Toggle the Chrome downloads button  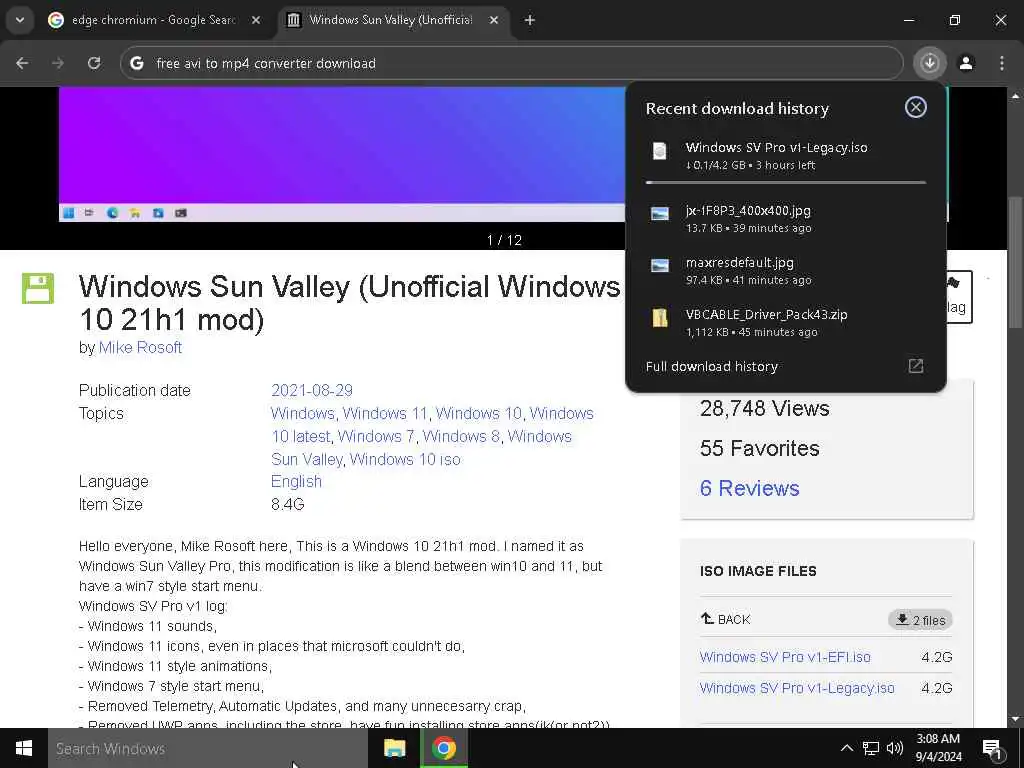[x=929, y=63]
